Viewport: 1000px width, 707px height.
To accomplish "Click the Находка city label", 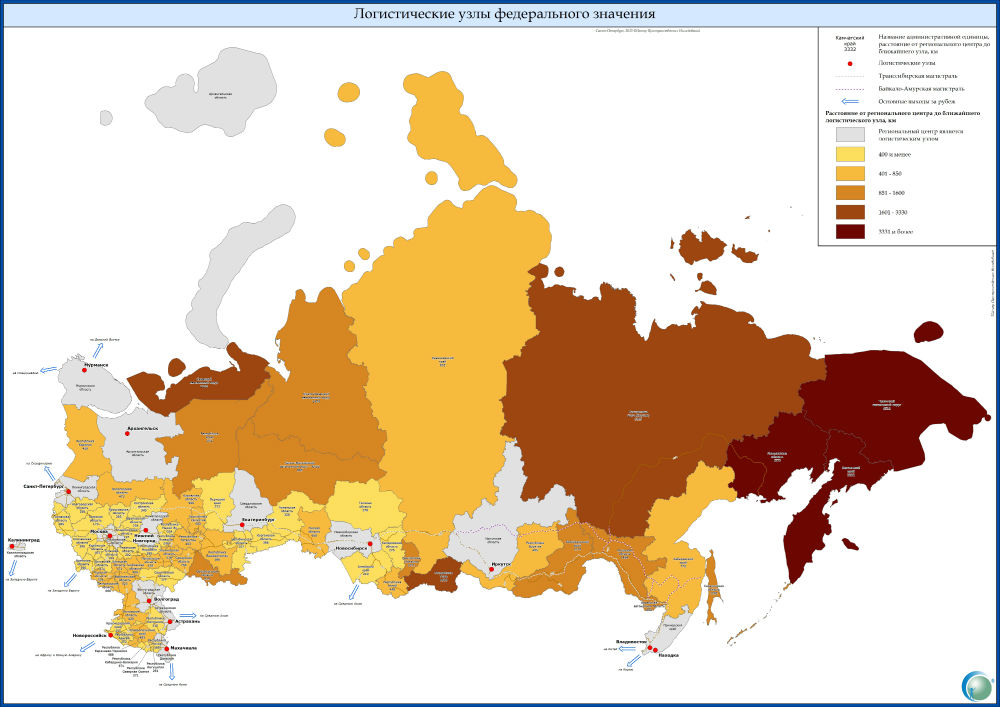I will coord(669,655).
